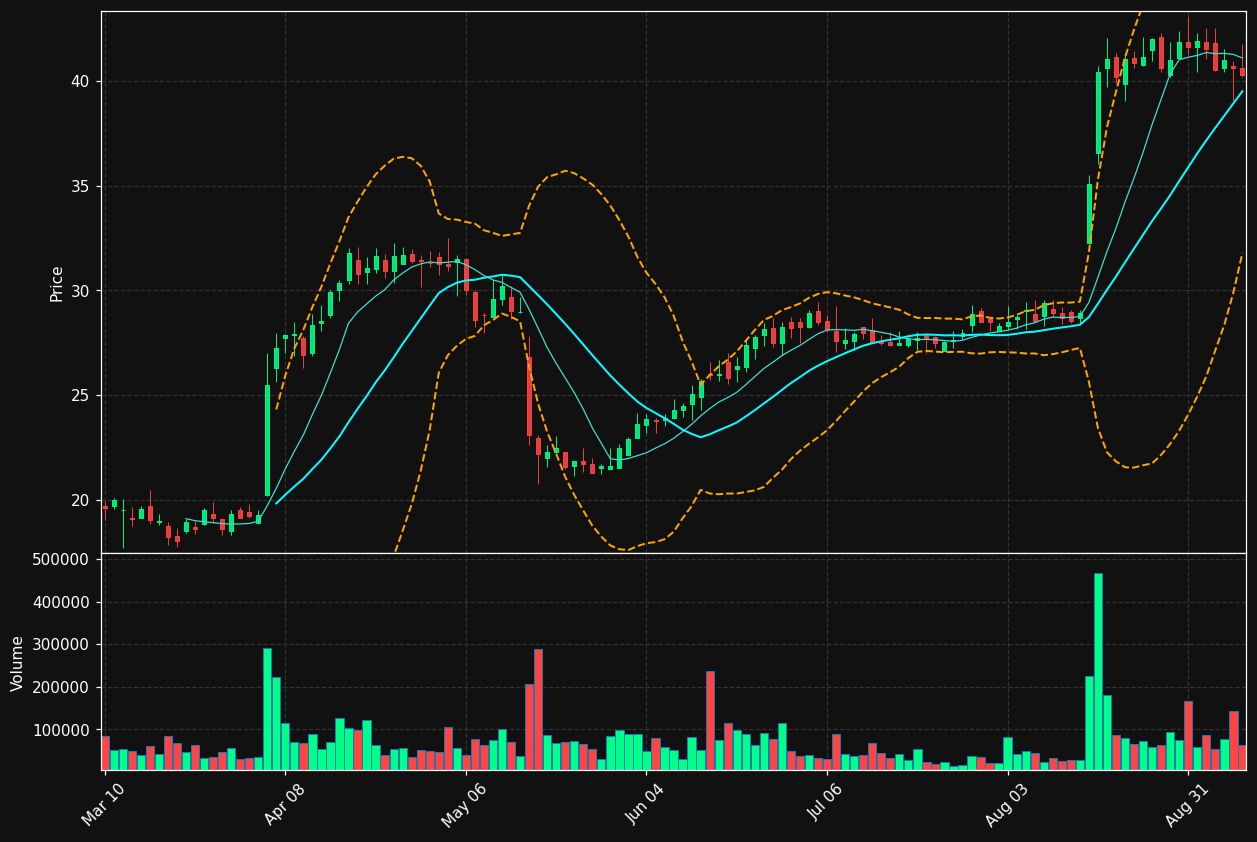Viewport: 1257px width, 842px height.
Task: Click the 'Volume' axis title
Action: point(18,663)
